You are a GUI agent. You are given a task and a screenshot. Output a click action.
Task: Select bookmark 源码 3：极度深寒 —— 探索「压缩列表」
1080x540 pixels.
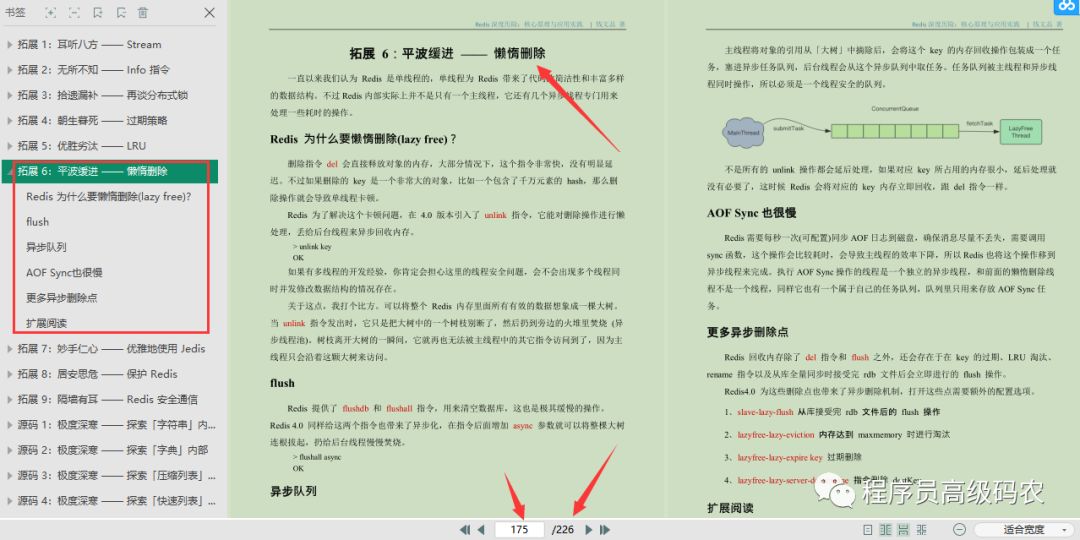click(x=117, y=476)
